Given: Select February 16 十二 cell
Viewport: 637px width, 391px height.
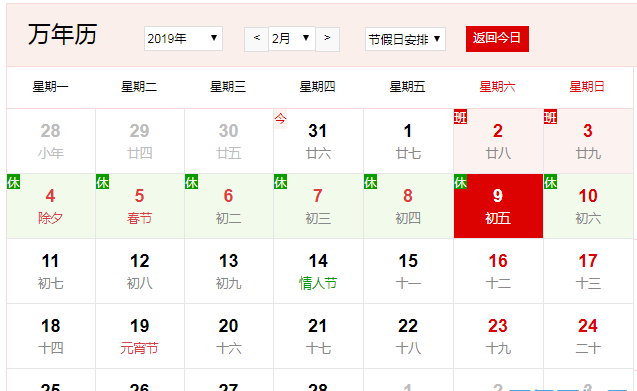Looking at the screenshot, I should coord(498,271).
